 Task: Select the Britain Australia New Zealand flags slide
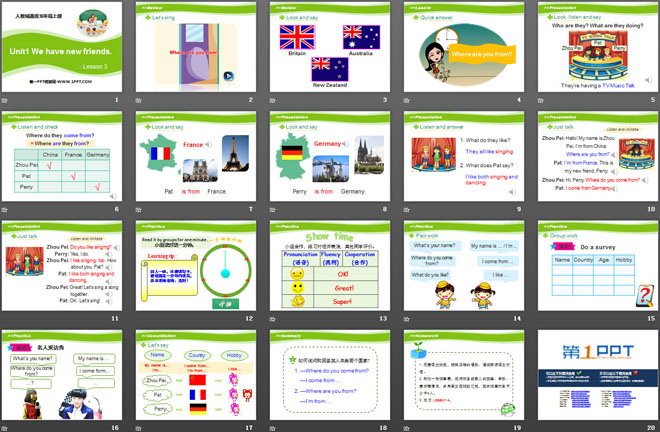point(330,47)
